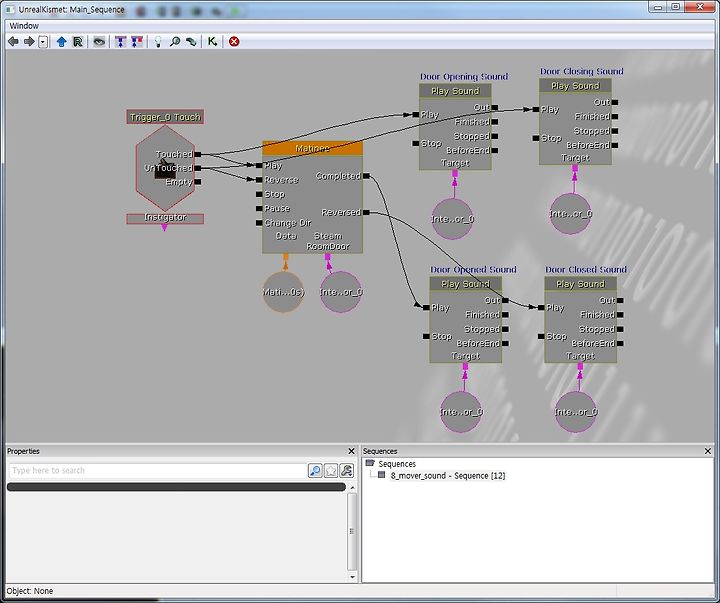Click the Object: None status bar text
The width and height of the screenshot is (720, 603).
[x=30, y=591]
